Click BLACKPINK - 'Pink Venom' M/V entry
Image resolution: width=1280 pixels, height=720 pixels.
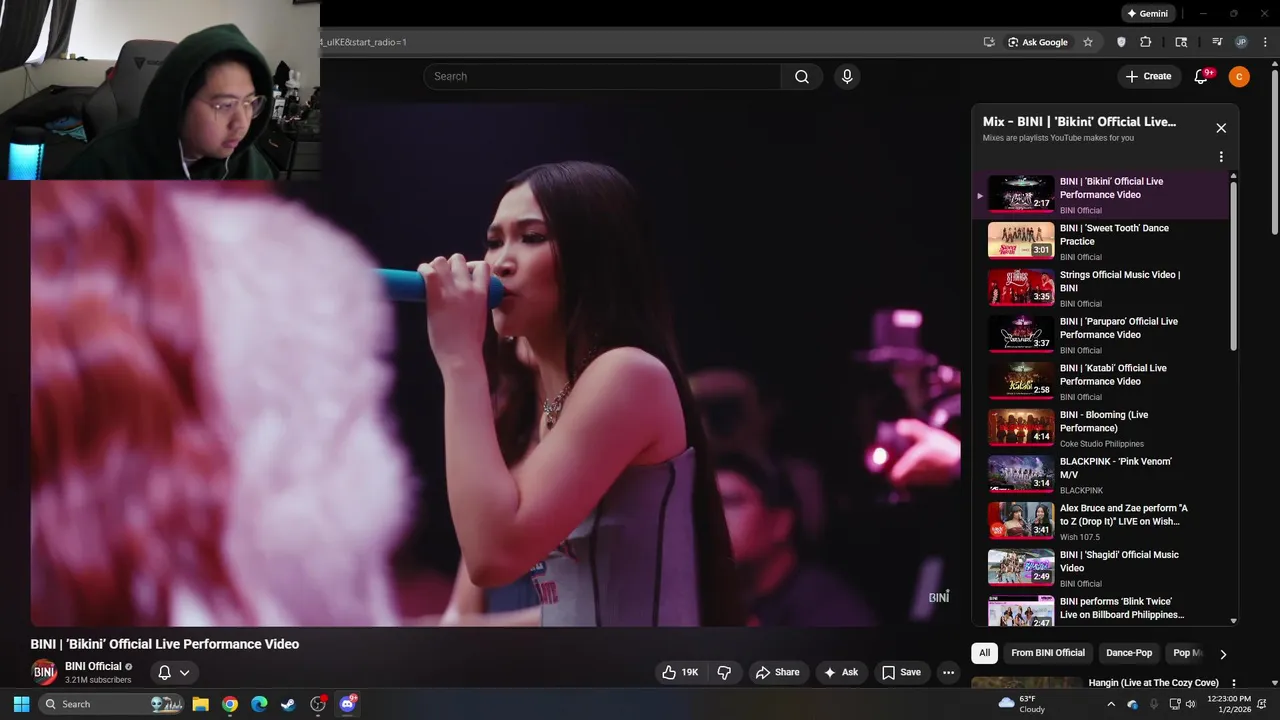[1100, 475]
